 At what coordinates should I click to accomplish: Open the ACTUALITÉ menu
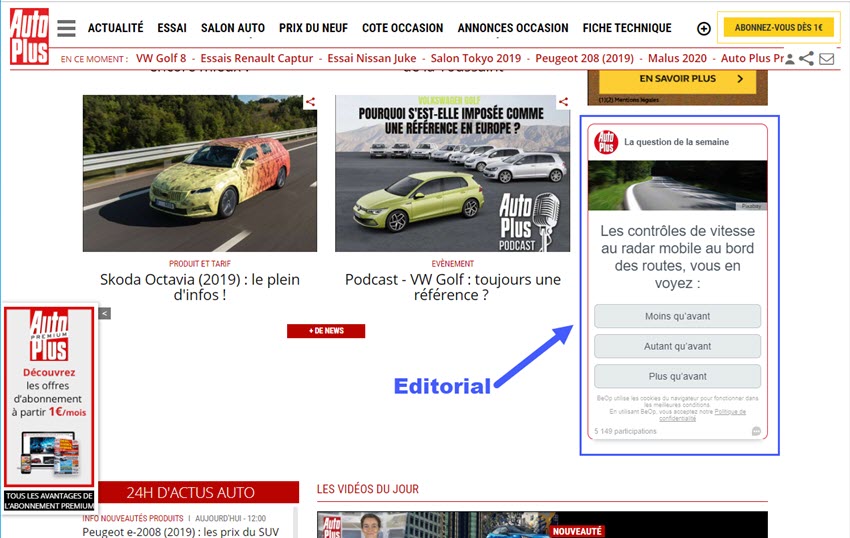pos(115,28)
